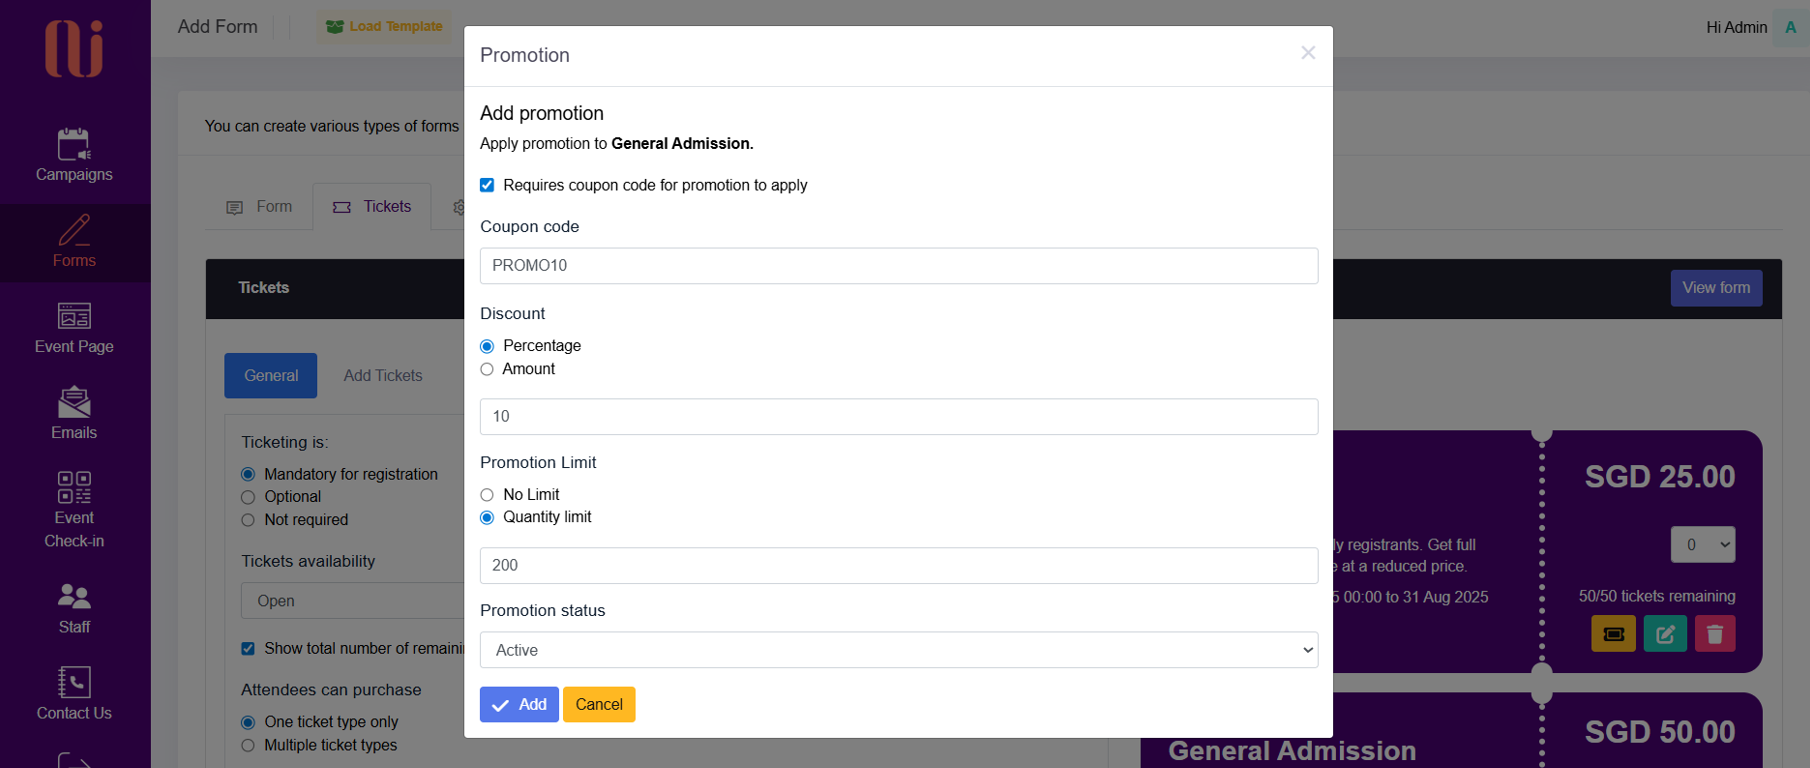1810x768 pixels.
Task: Open the Add Tickets tab
Action: click(x=383, y=376)
